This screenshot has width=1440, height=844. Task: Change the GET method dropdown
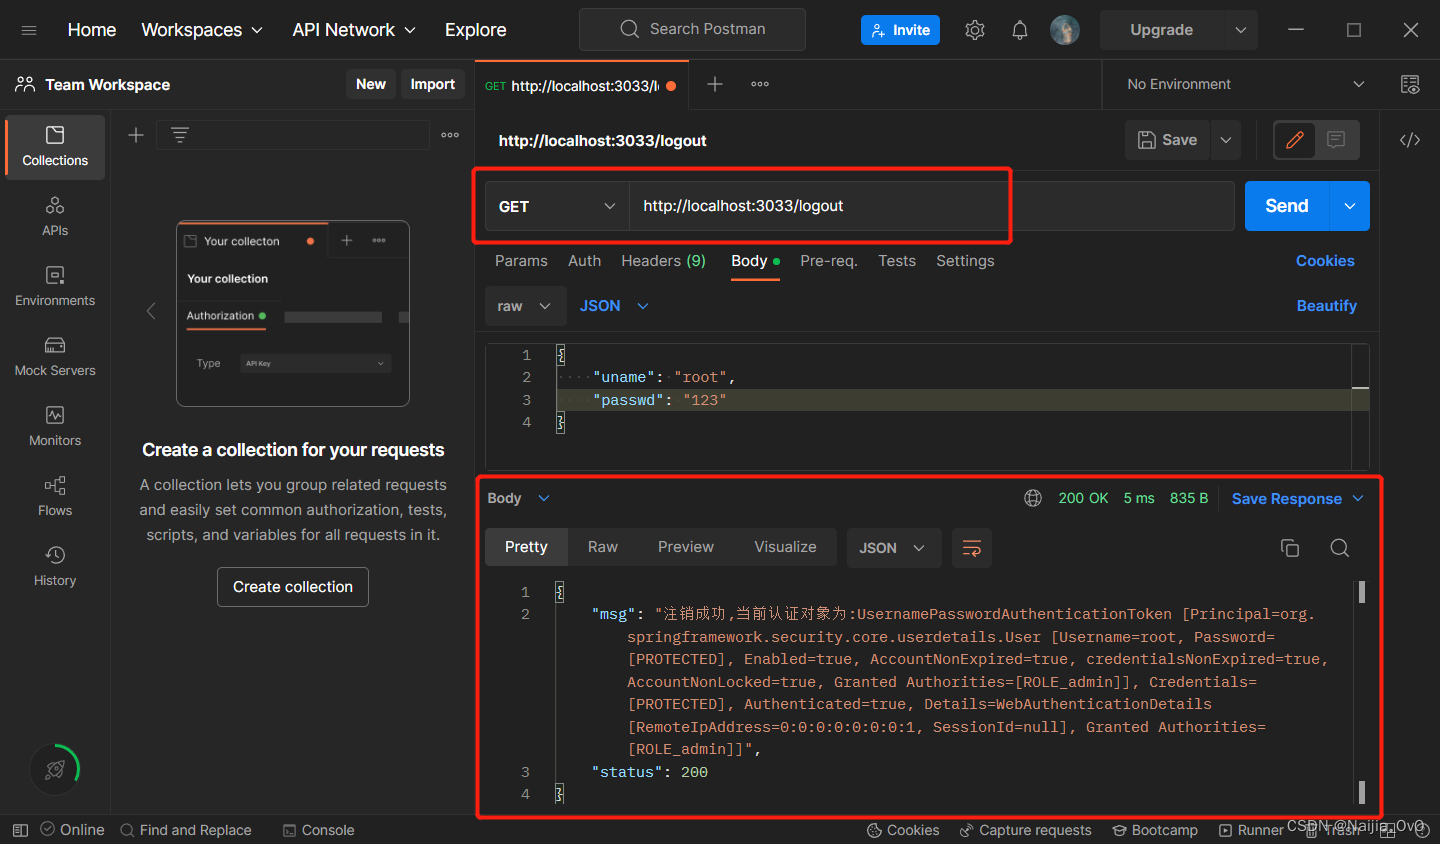click(557, 206)
